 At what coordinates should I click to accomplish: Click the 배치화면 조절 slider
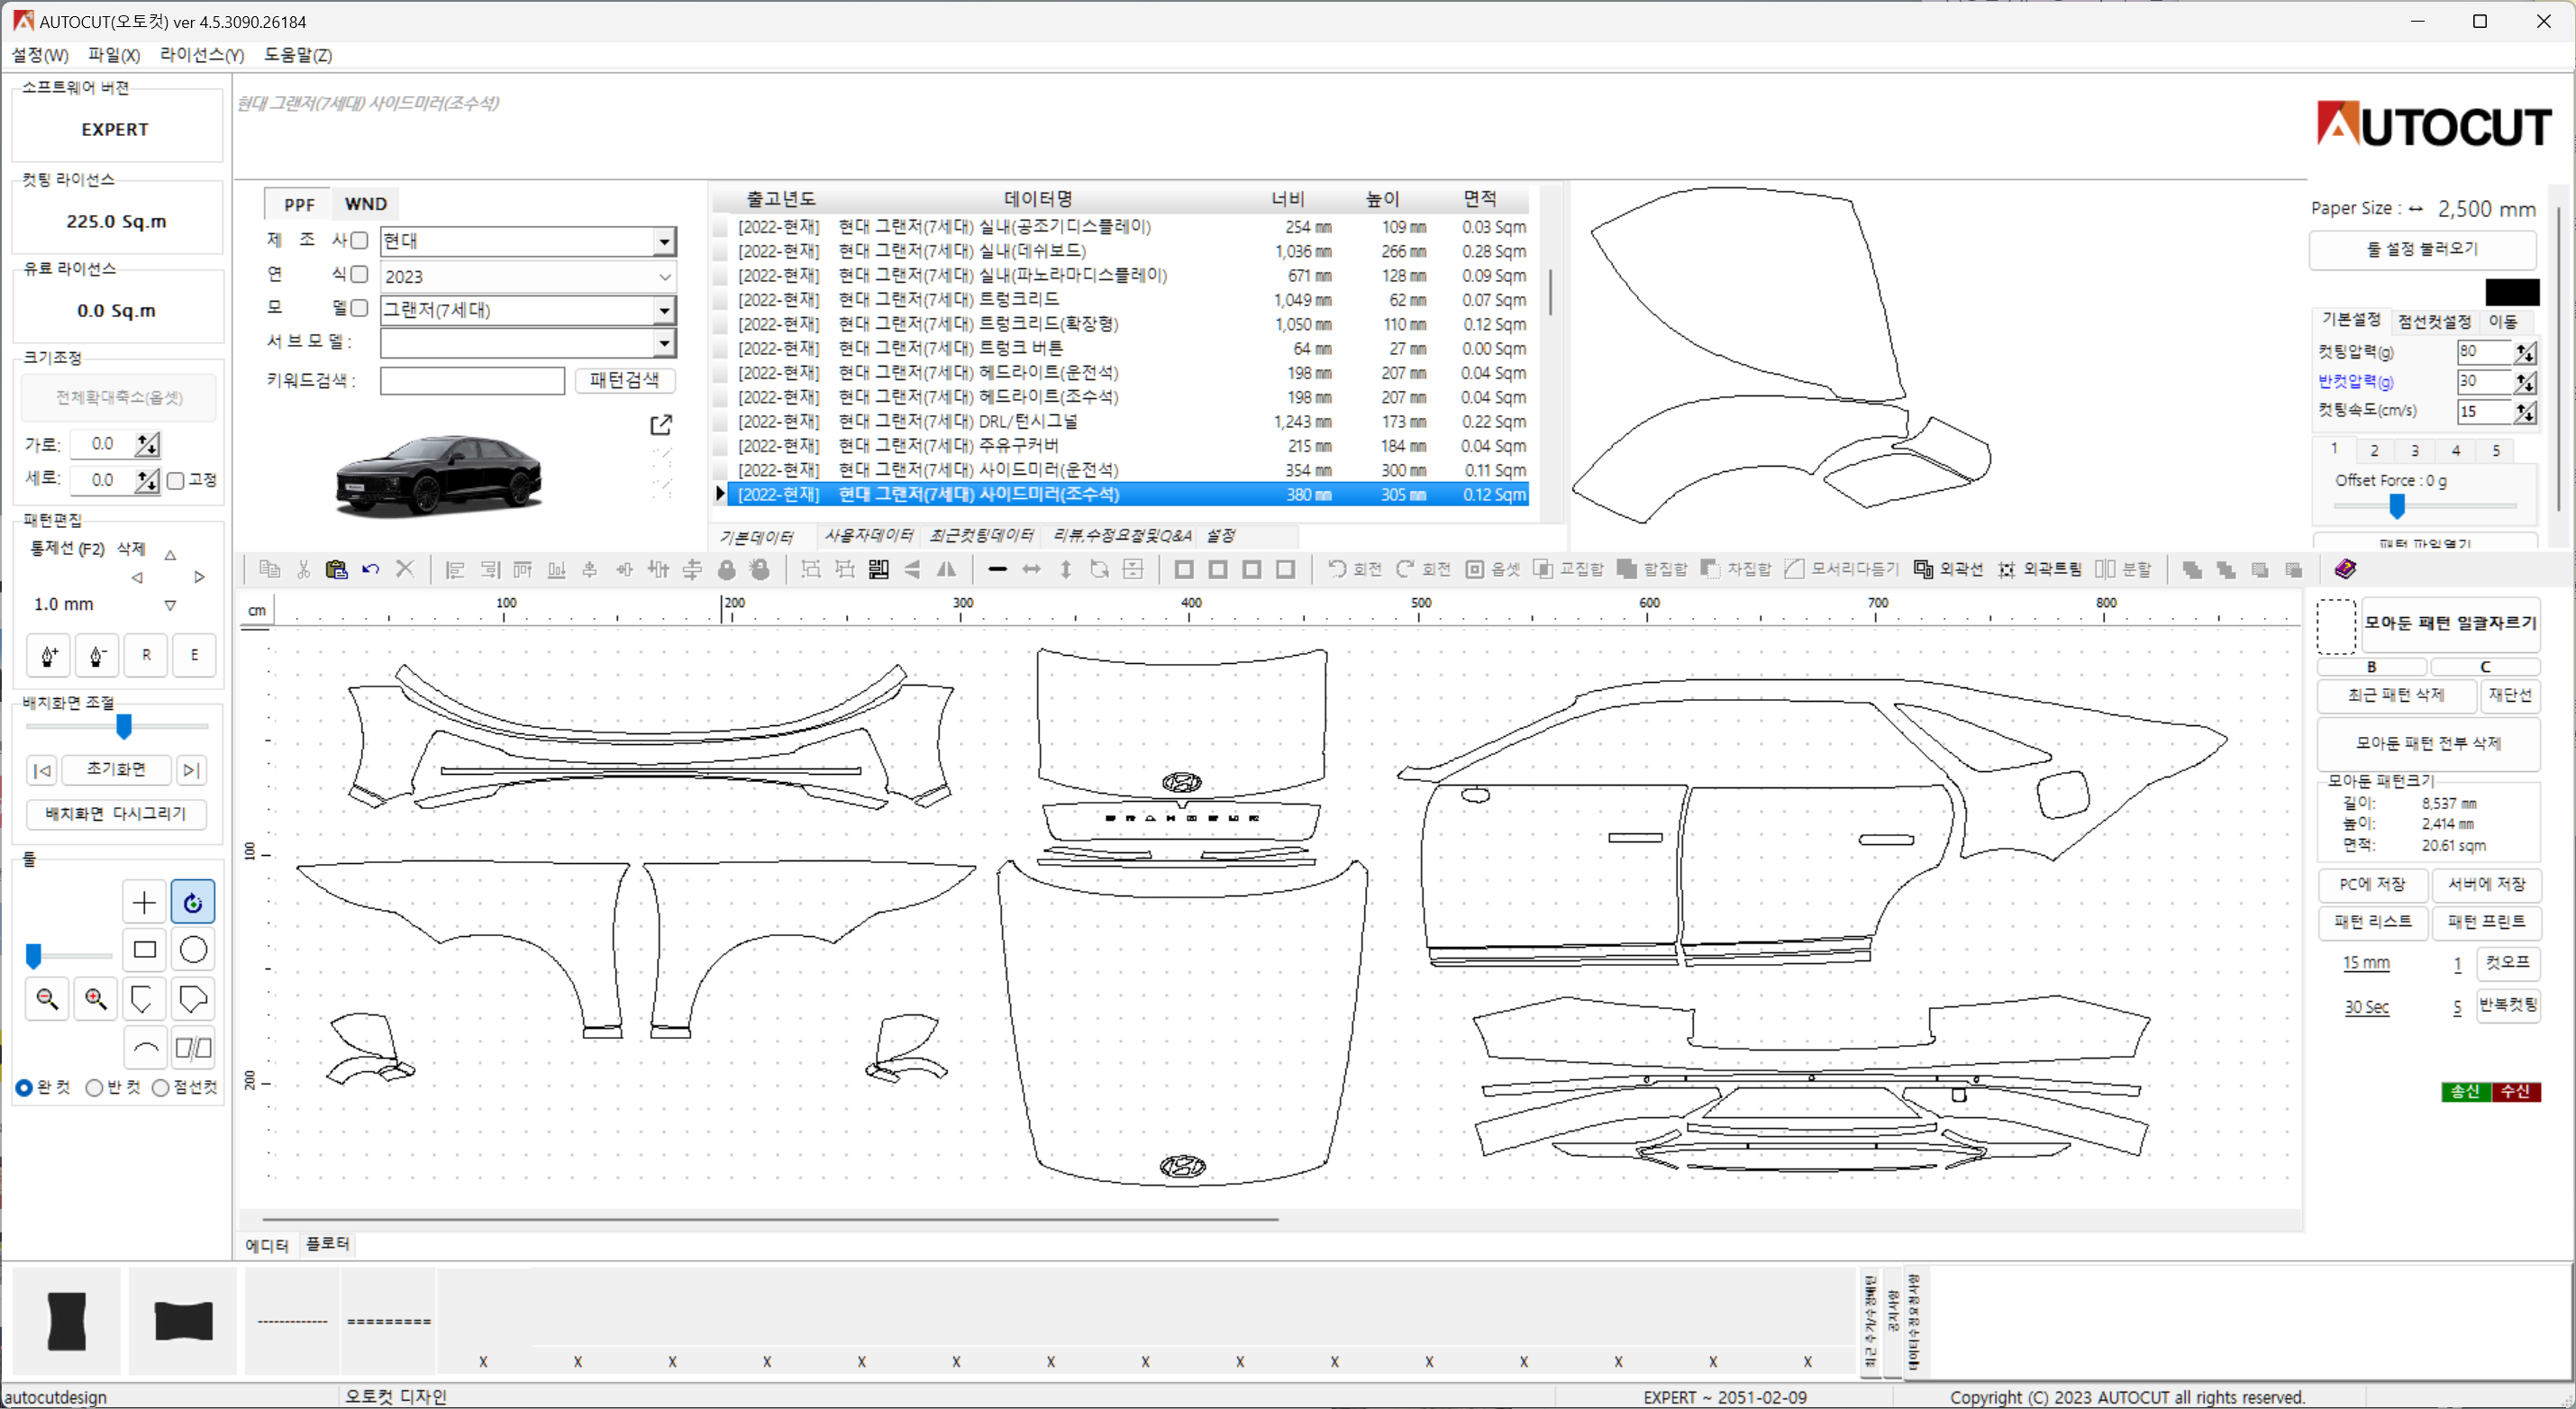pyautogui.click(x=117, y=727)
